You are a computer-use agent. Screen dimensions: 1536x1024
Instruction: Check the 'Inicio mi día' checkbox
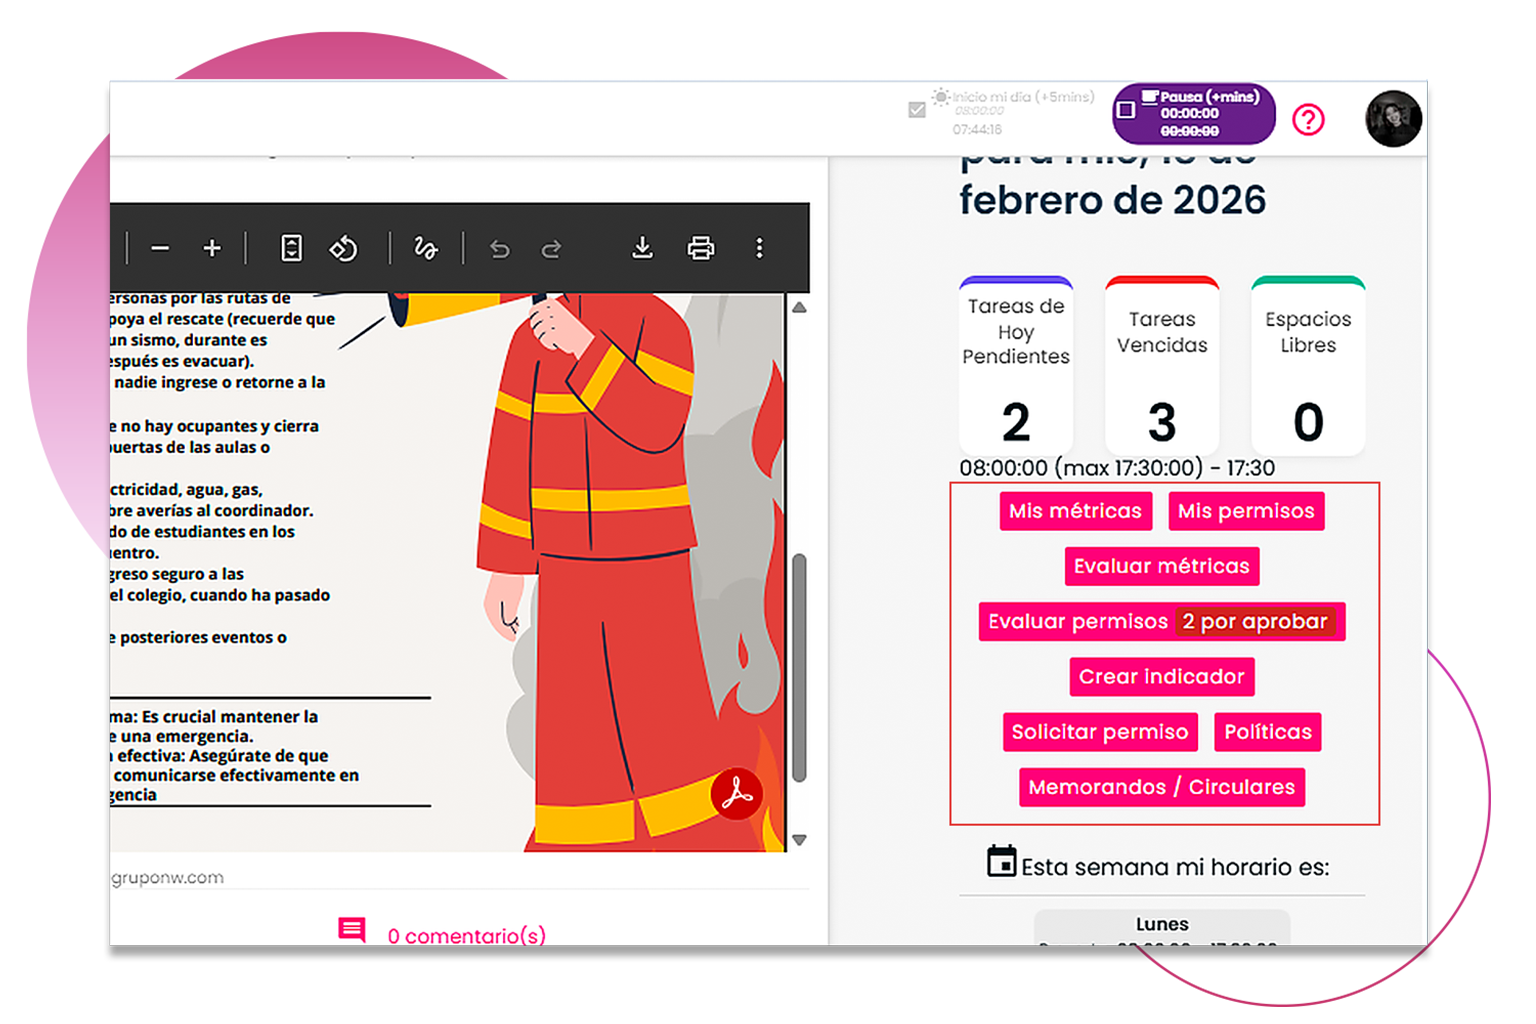916,108
